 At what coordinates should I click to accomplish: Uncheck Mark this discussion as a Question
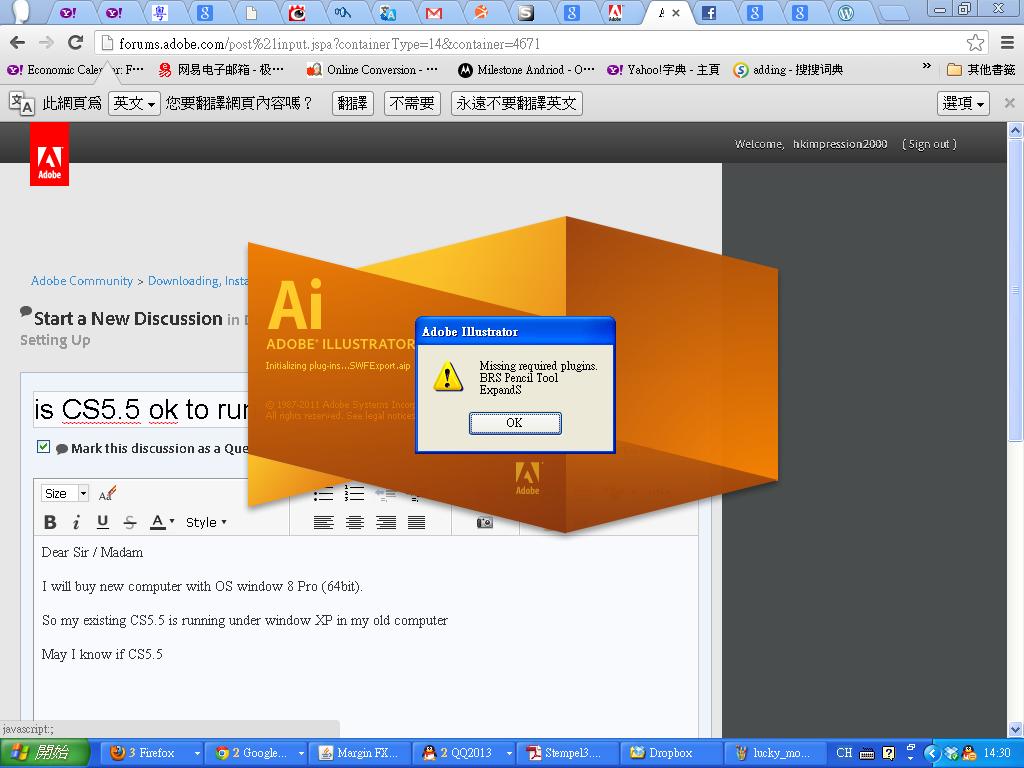(x=43, y=447)
